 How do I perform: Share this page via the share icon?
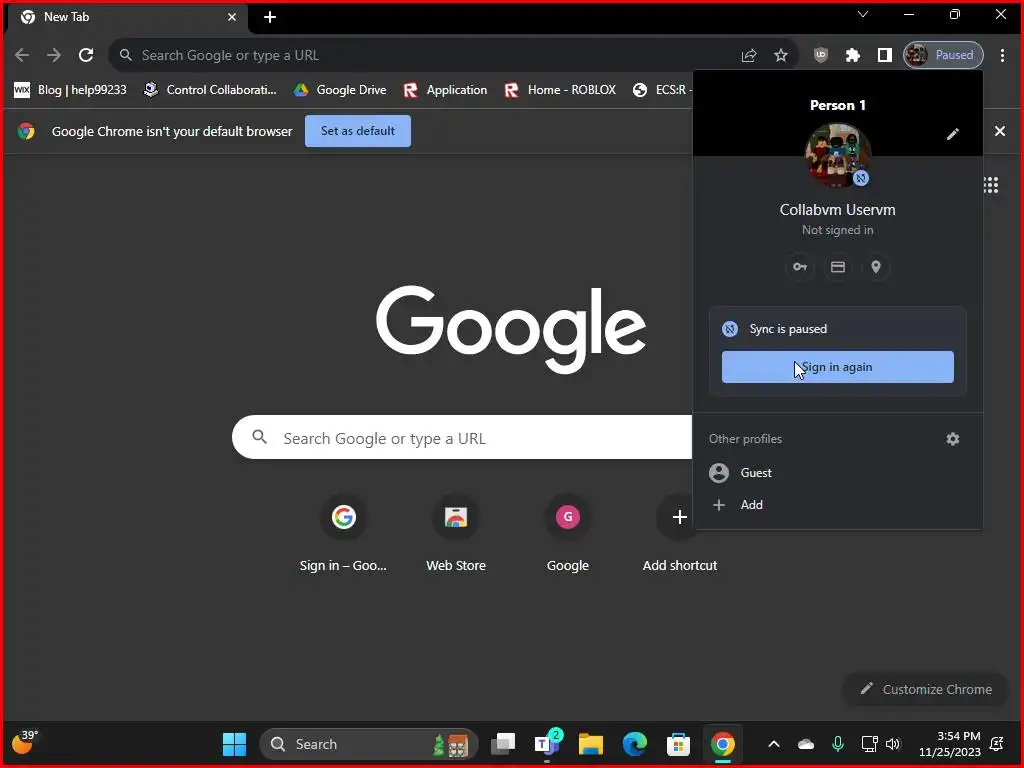click(748, 56)
